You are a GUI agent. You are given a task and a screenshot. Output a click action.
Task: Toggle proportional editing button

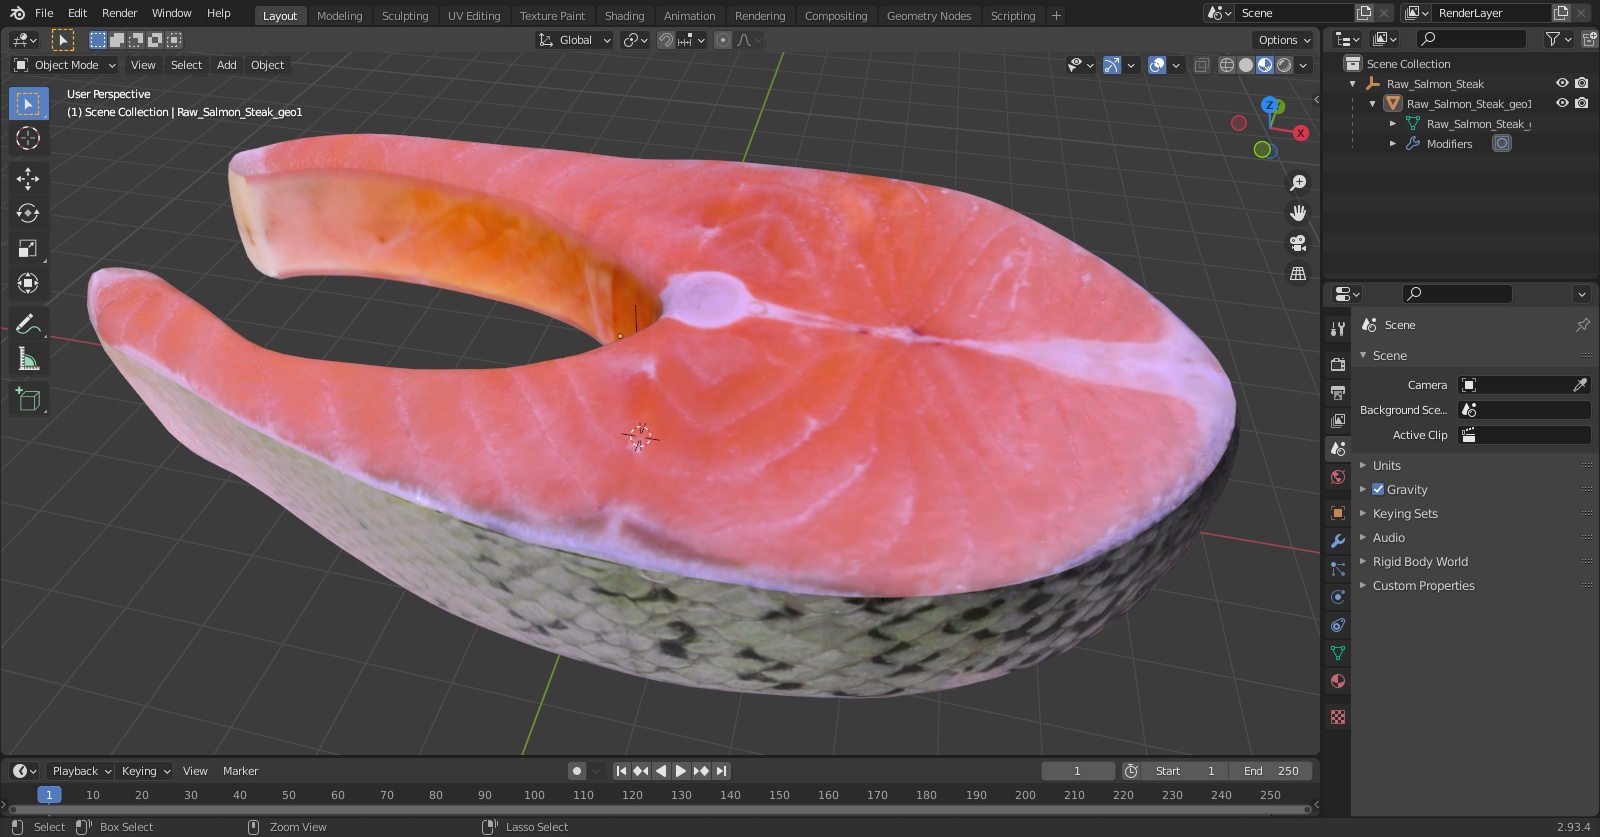click(x=723, y=40)
